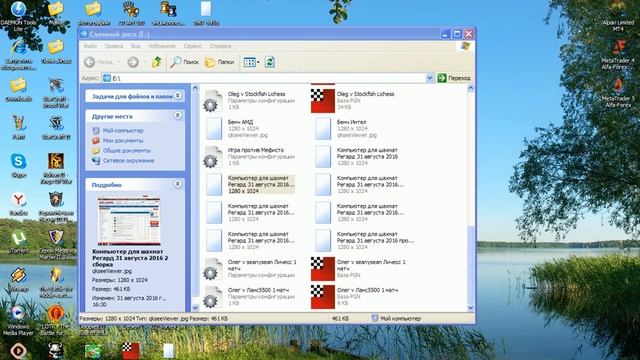The width and height of the screenshot is (640, 360).
Task: Collapse the Другие места panel
Action: [178, 116]
